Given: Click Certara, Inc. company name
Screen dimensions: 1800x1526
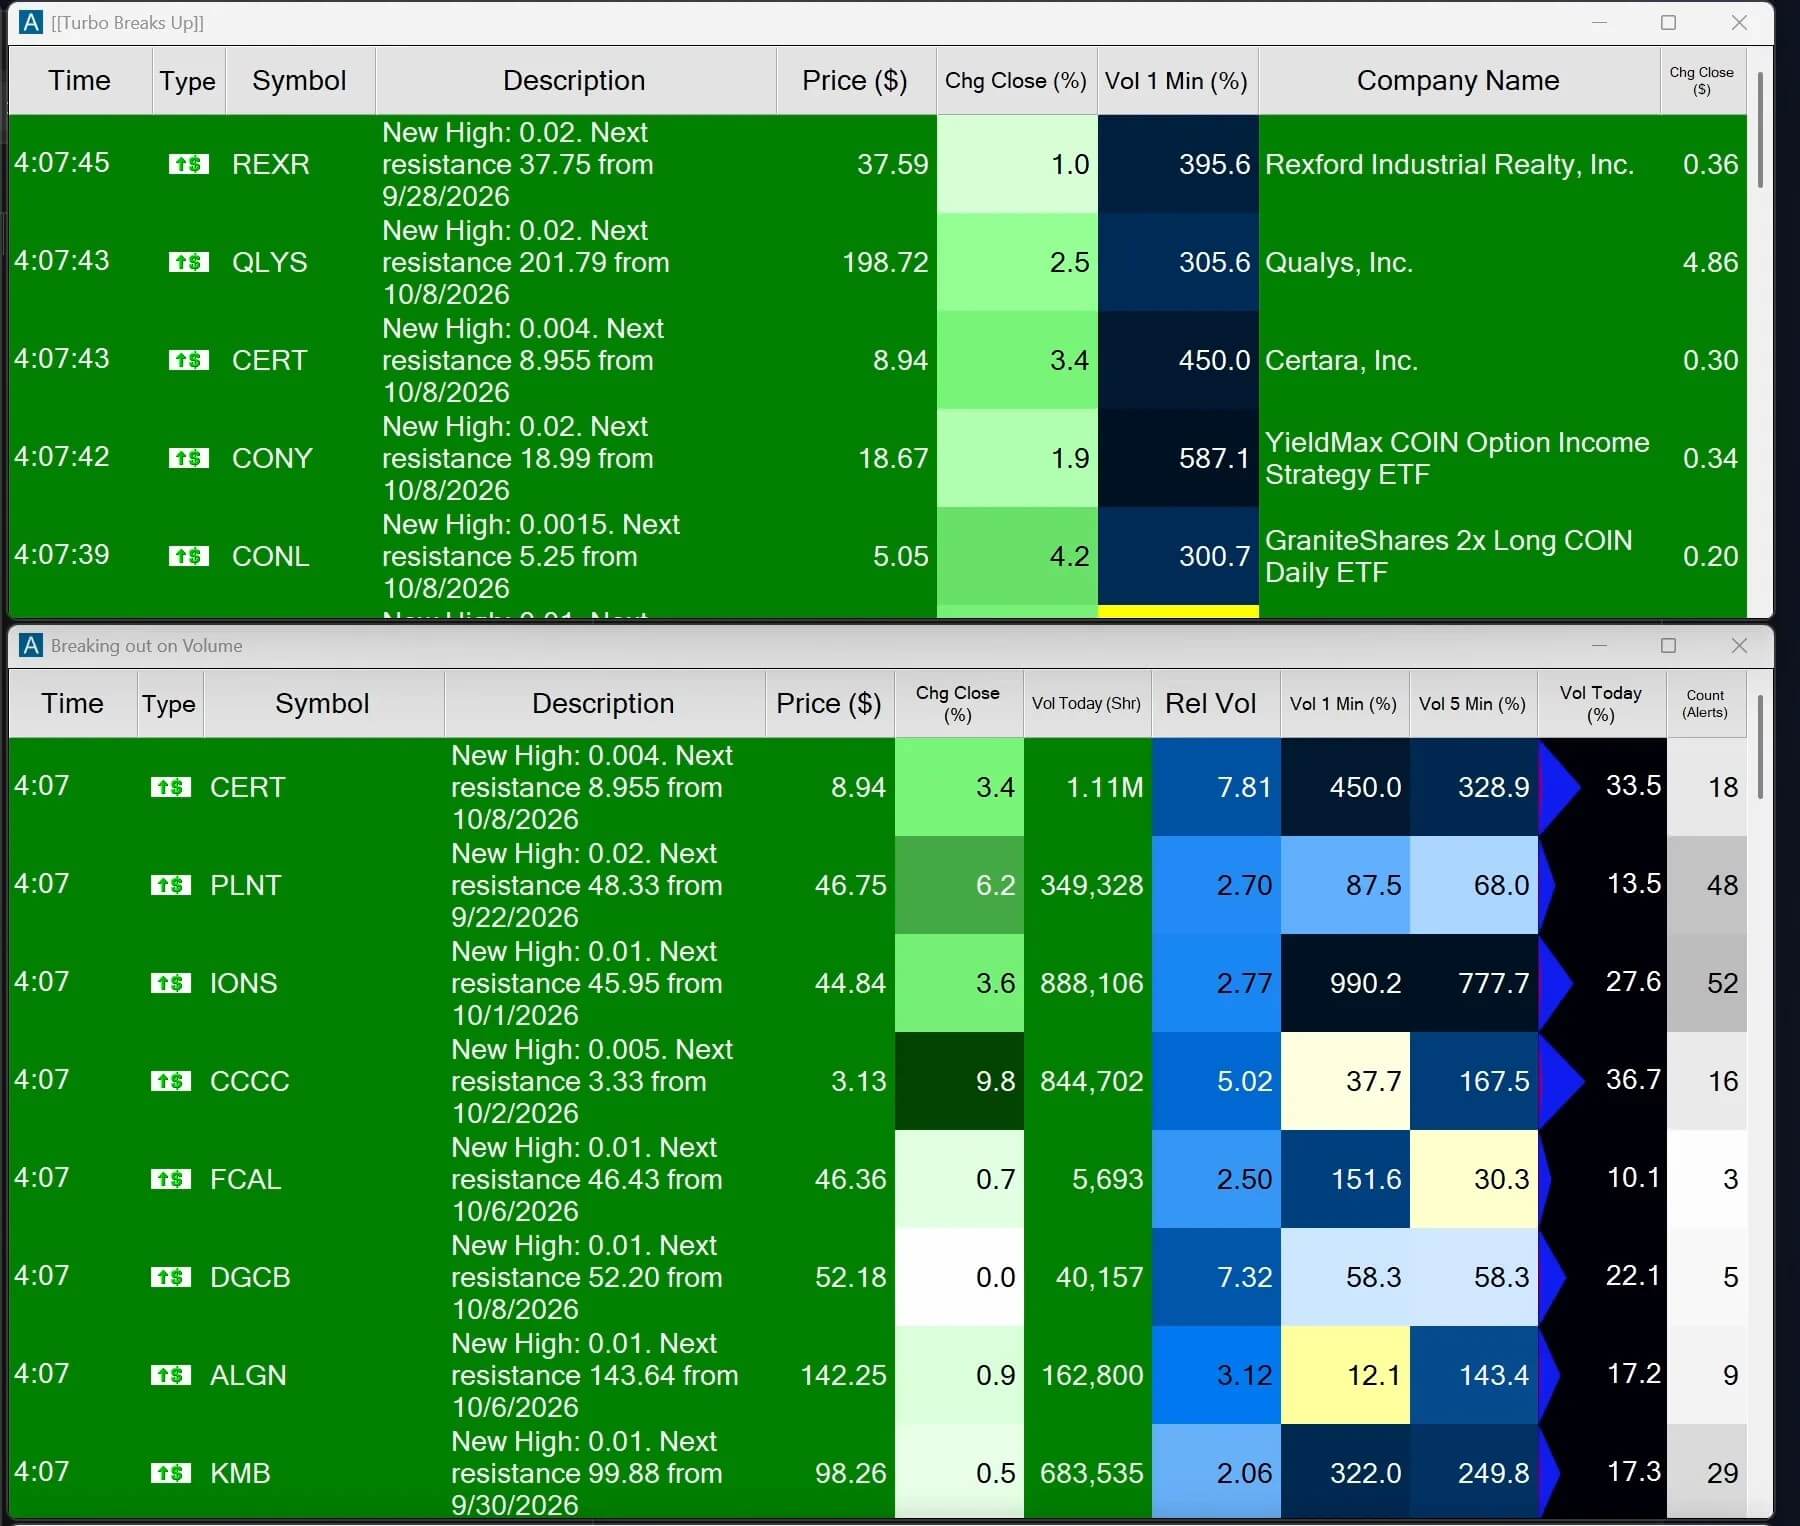Looking at the screenshot, I should click(x=1341, y=360).
